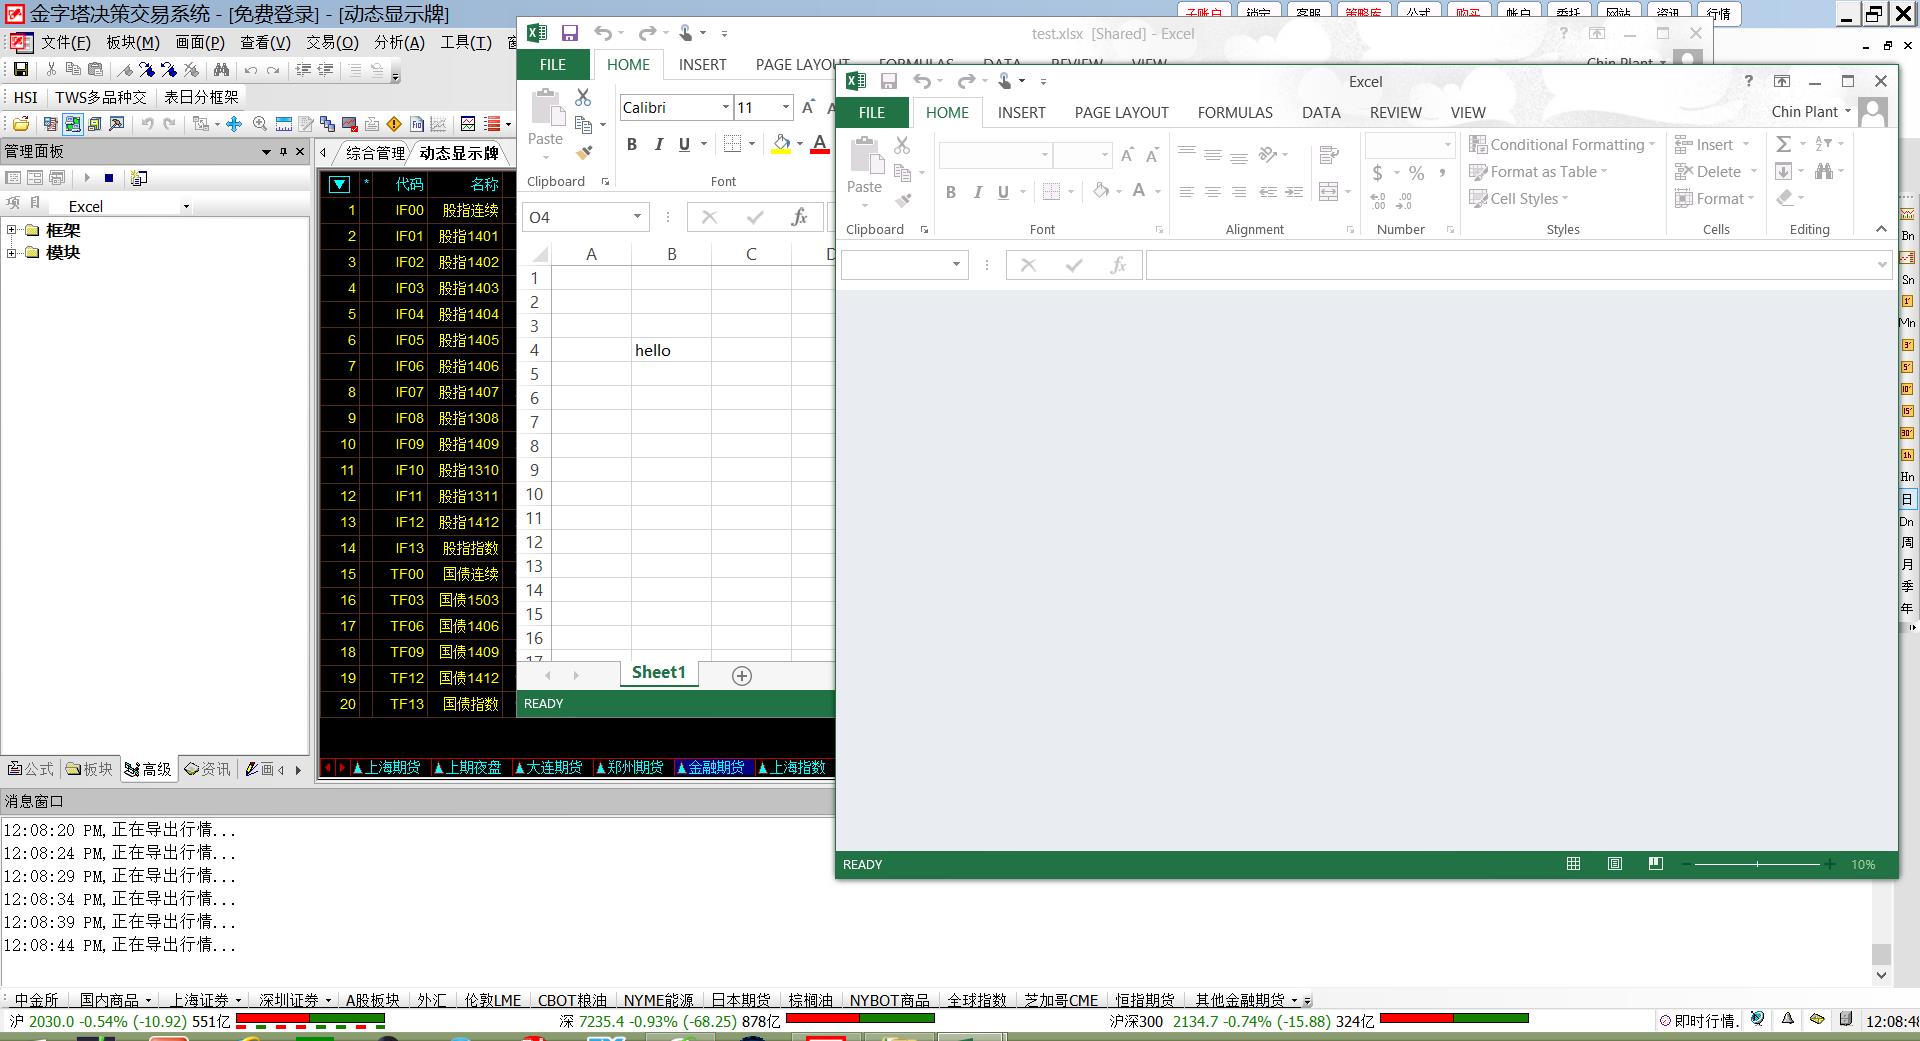Collapse the ribbon in front Excel window
The image size is (1920, 1041).
[x=1881, y=229]
